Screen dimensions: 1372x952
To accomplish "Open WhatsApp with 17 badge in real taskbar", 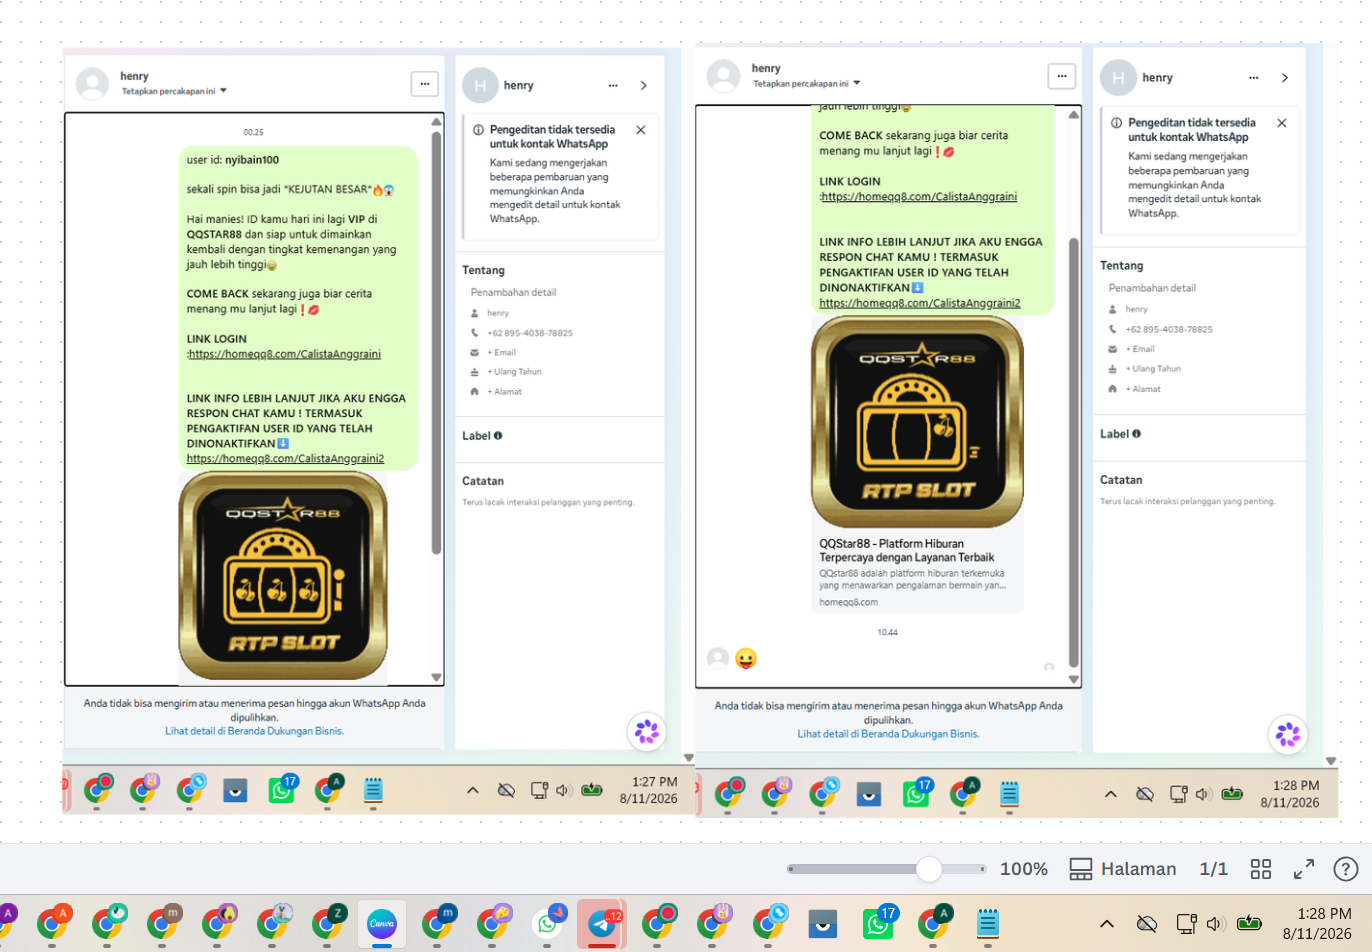I will [x=878, y=923].
